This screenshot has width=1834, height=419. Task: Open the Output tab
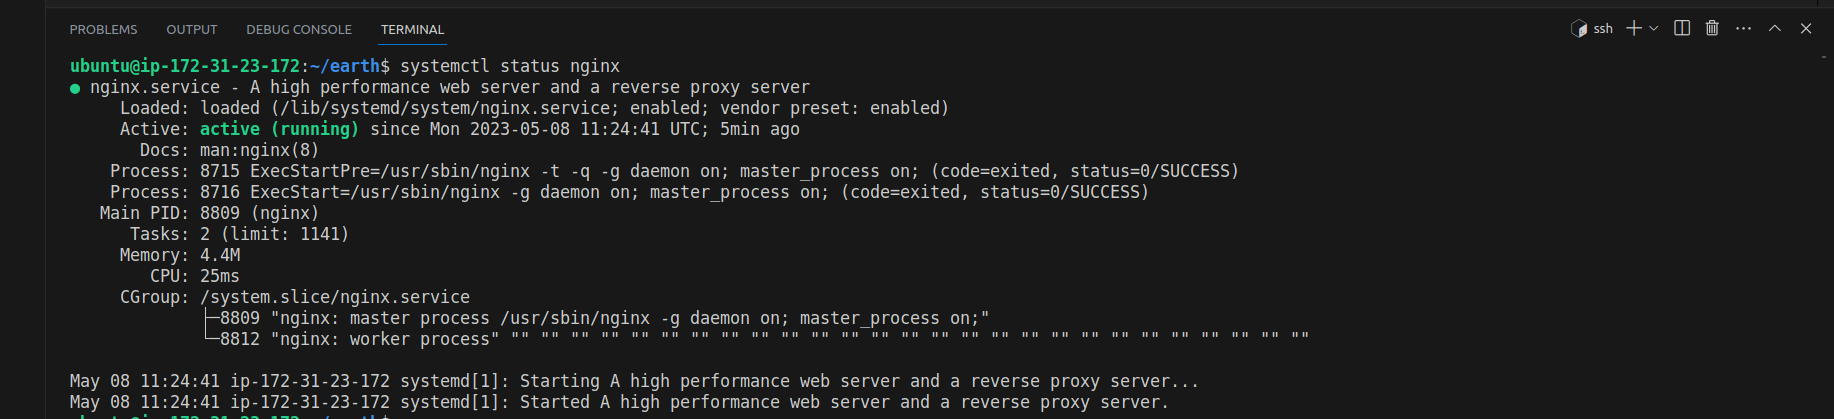(192, 30)
